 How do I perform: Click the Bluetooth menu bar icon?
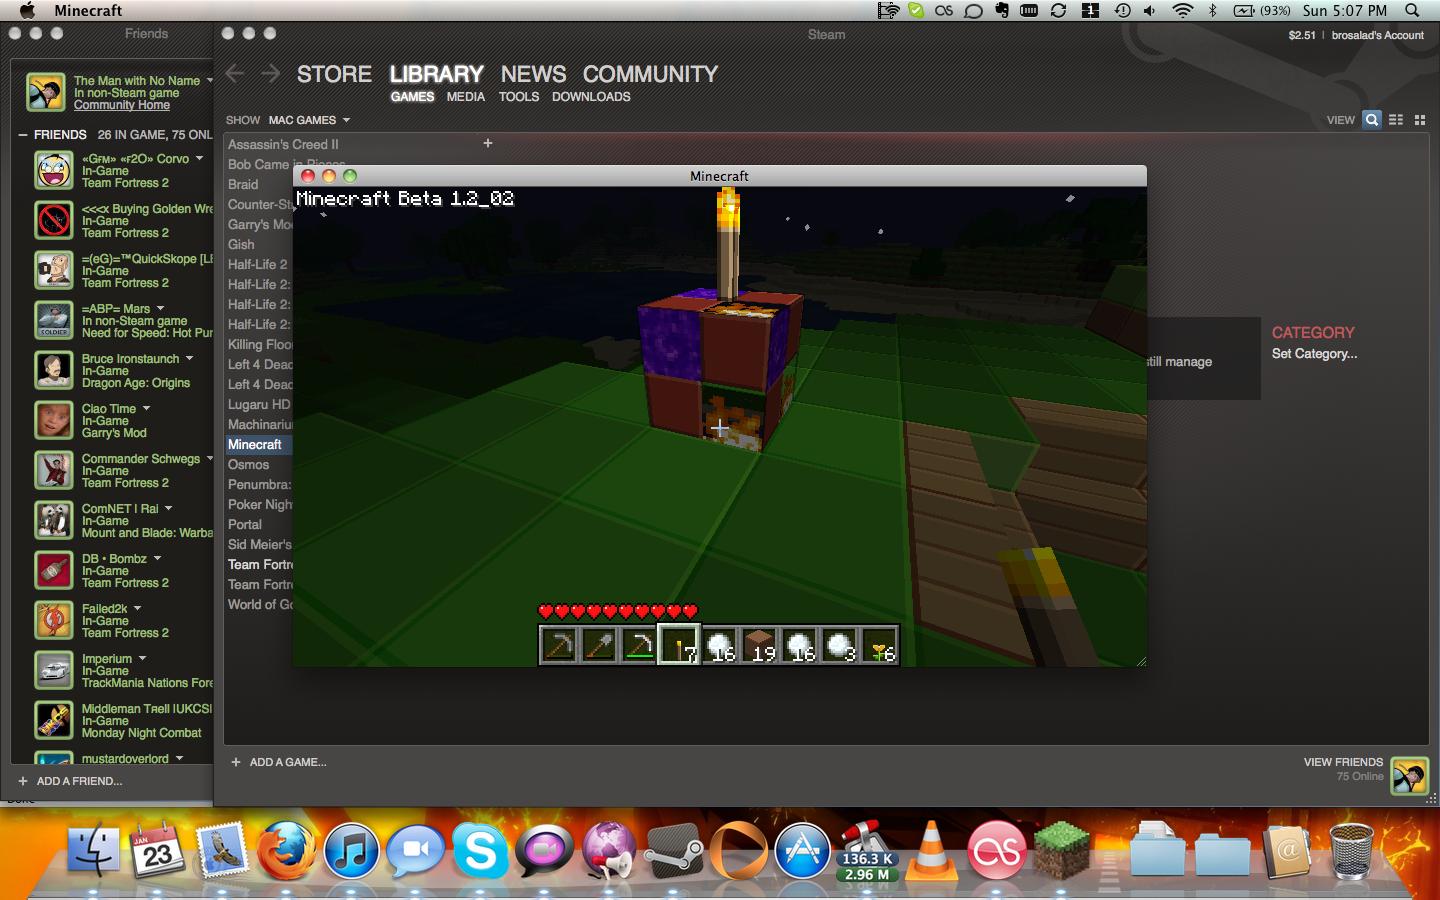tap(1212, 10)
